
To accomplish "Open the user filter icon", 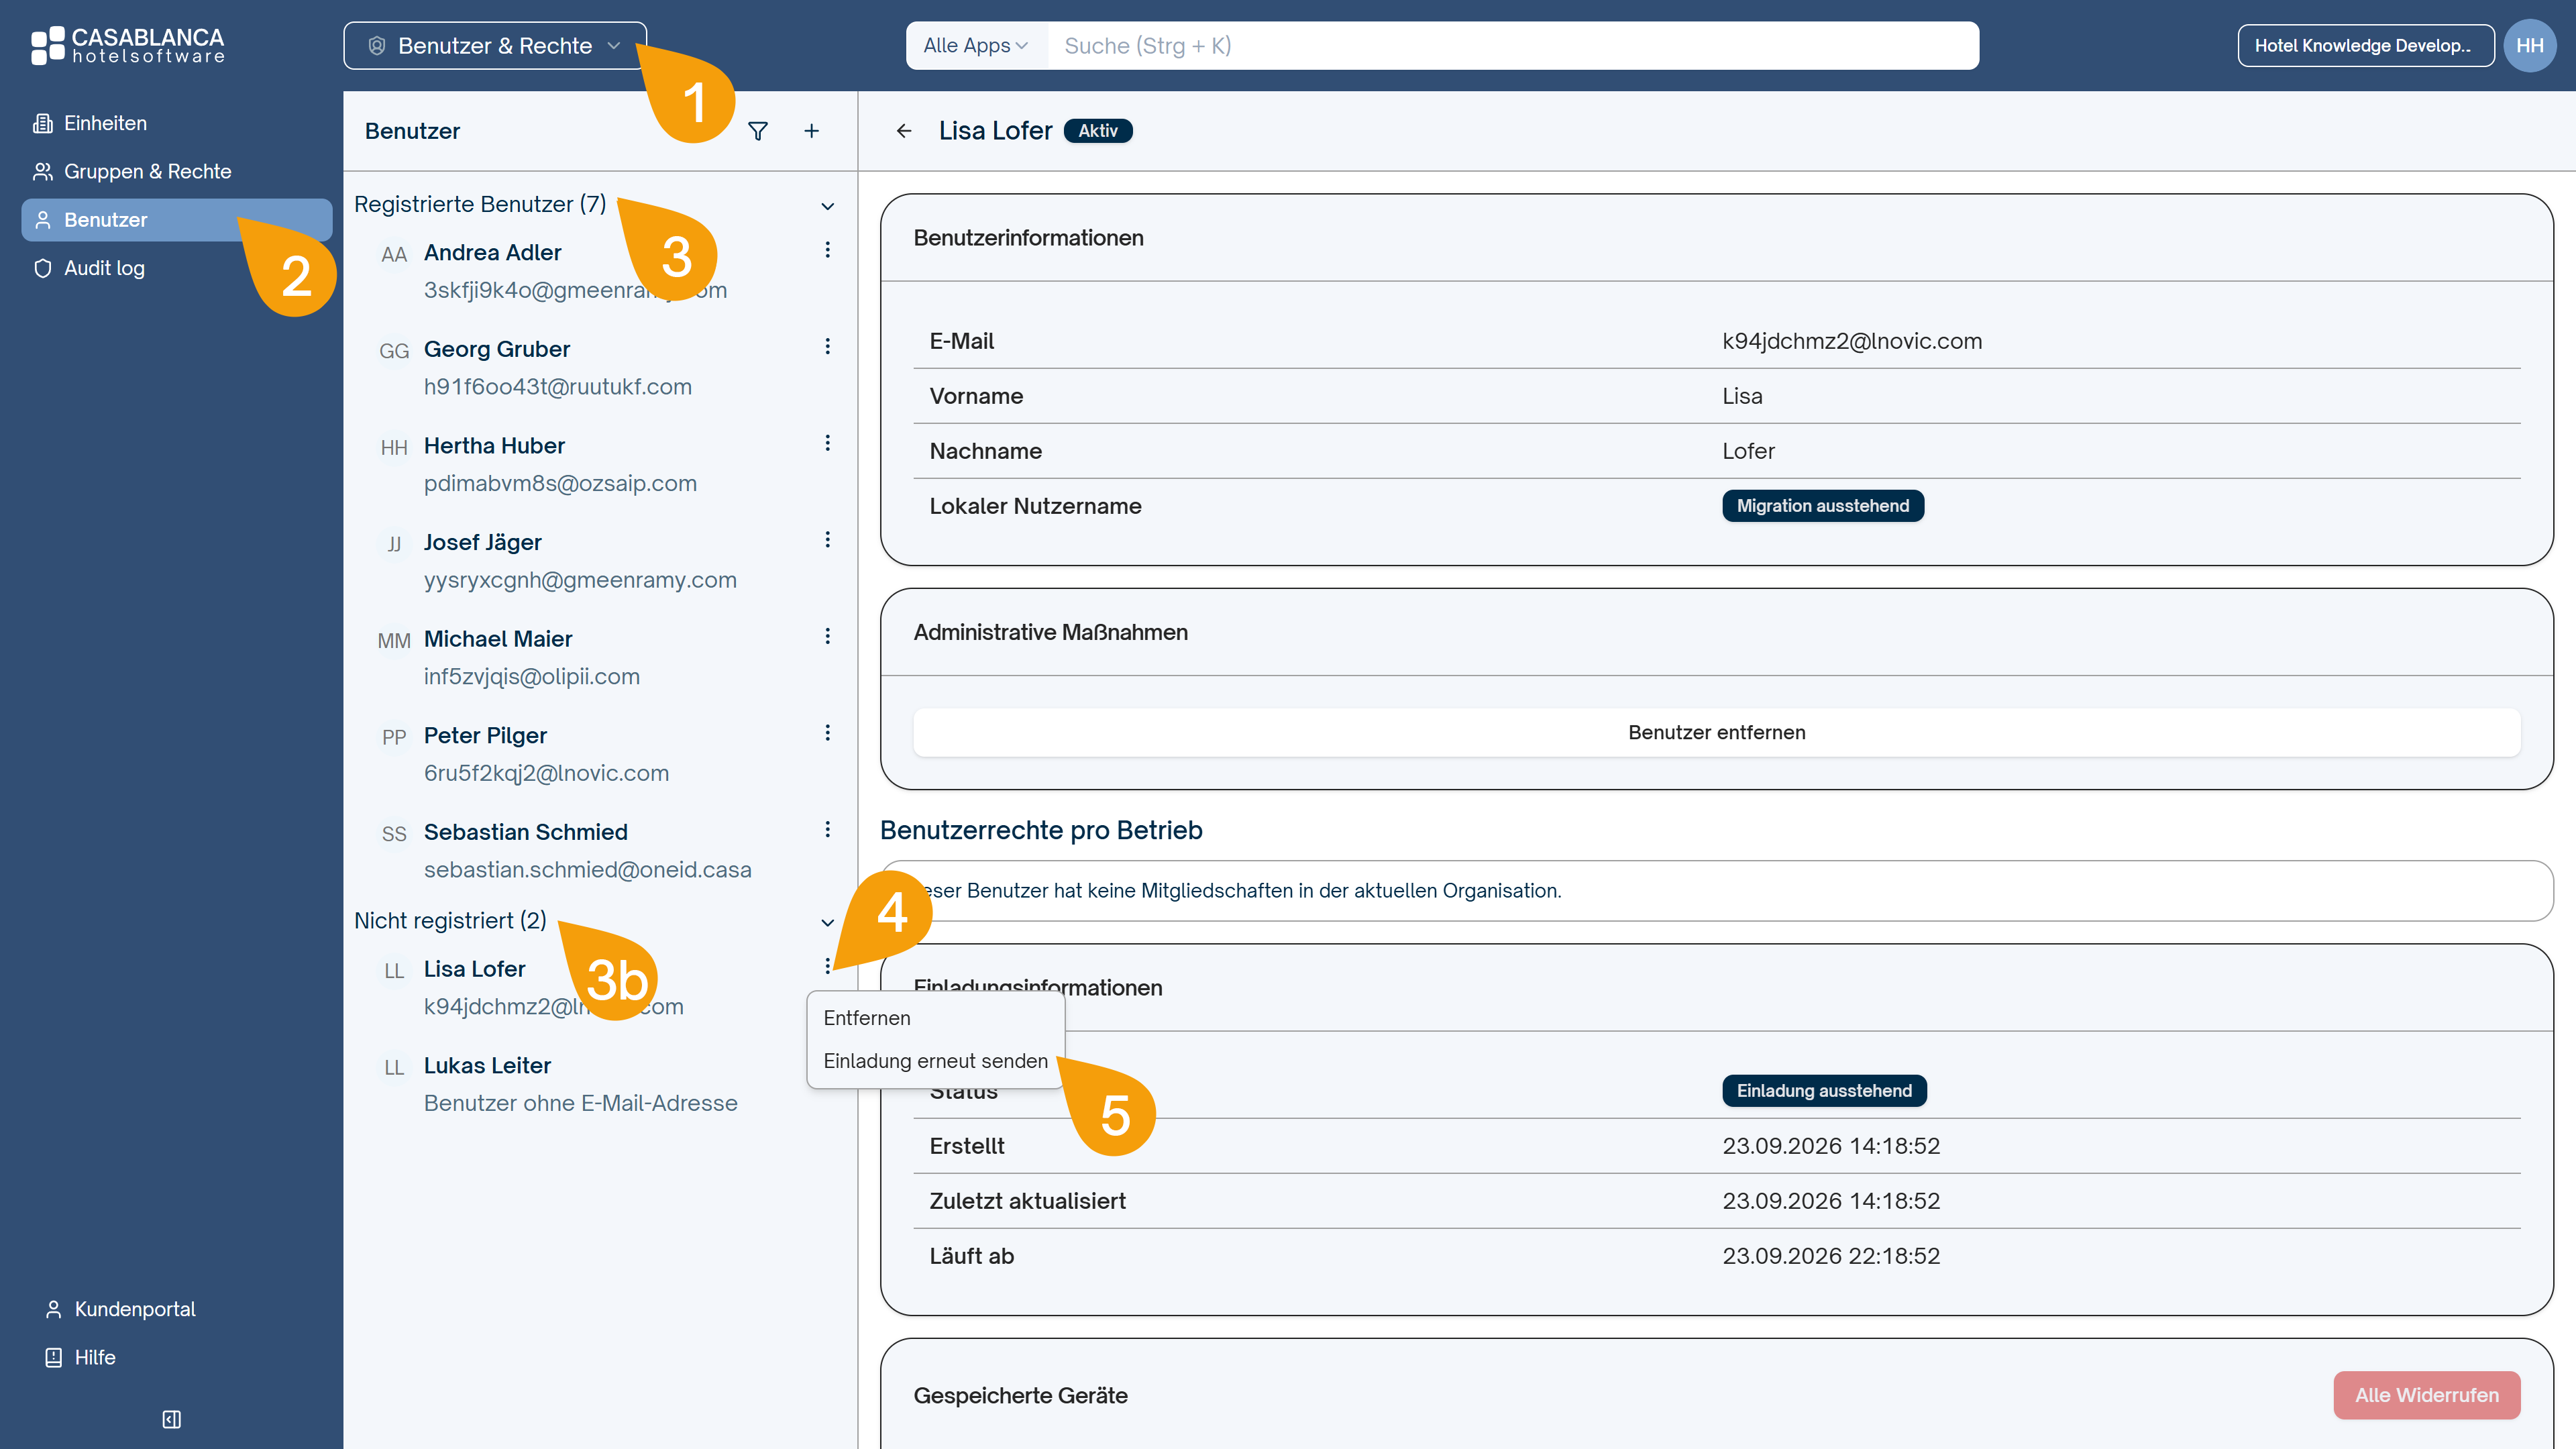I will click(x=758, y=131).
